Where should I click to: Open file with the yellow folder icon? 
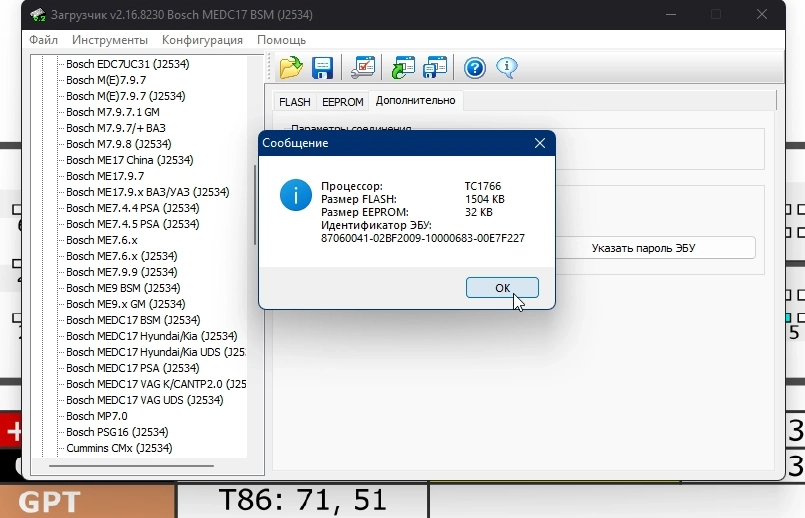click(x=291, y=67)
